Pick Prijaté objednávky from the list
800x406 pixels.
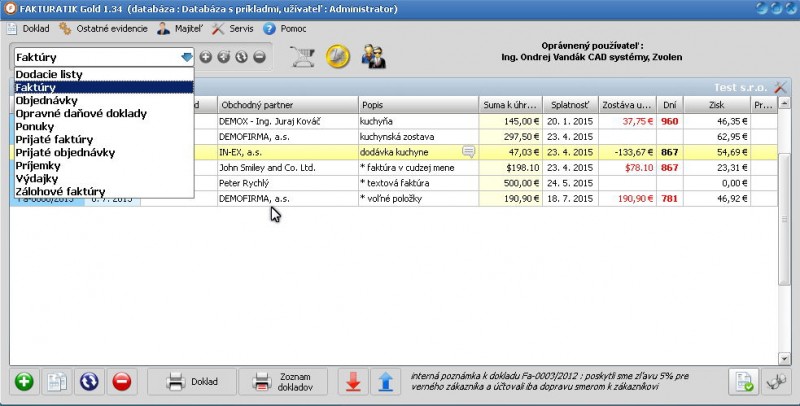[104, 153]
